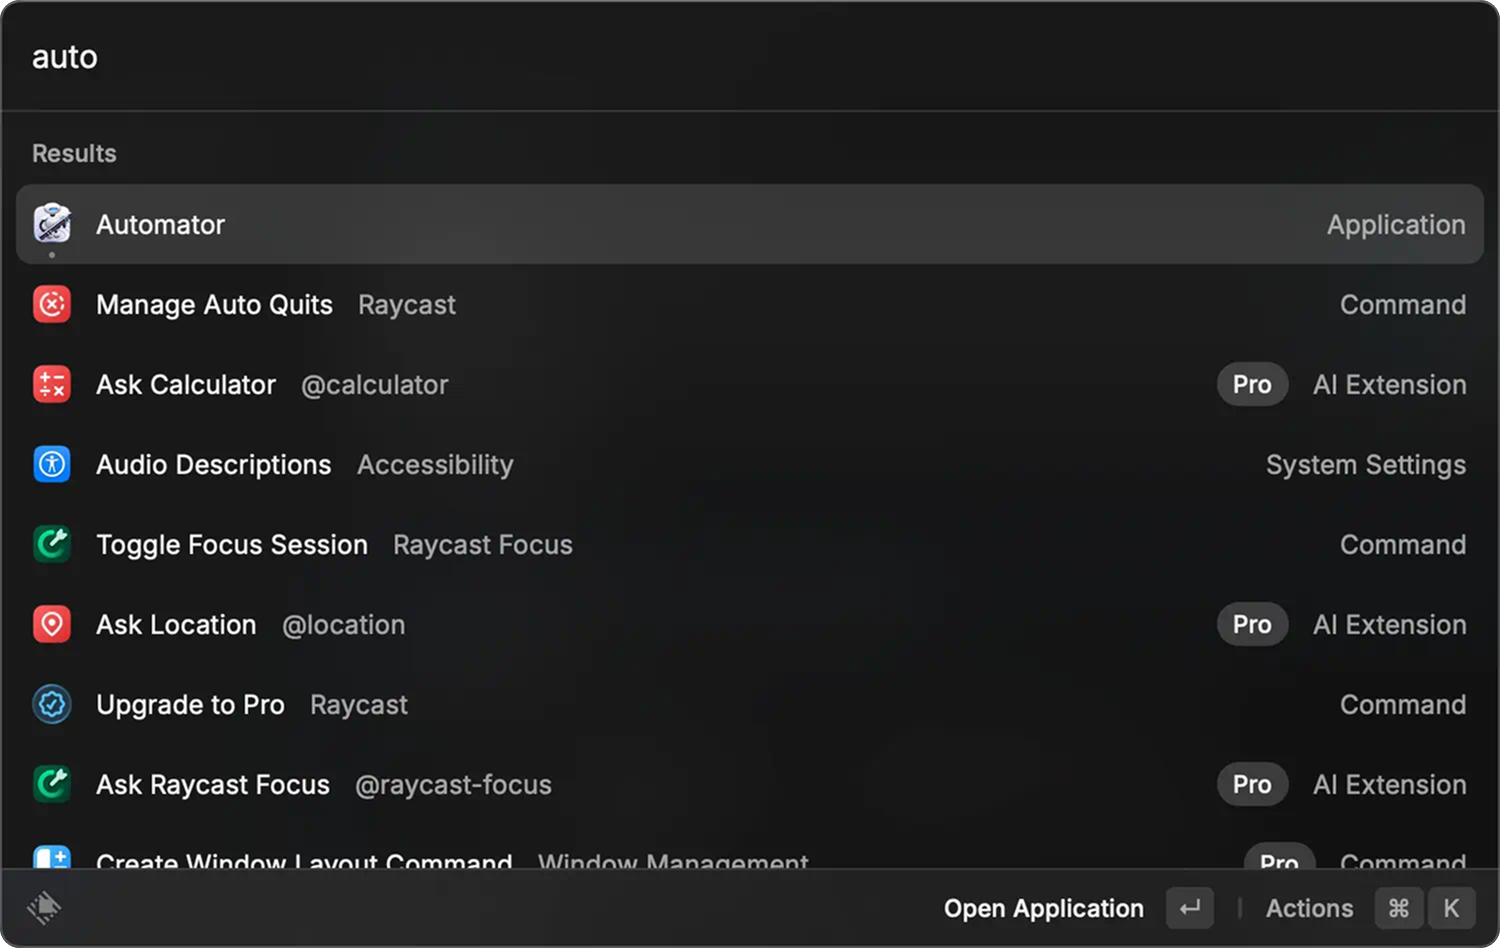Click the Manage Auto Quits icon

[52, 304]
